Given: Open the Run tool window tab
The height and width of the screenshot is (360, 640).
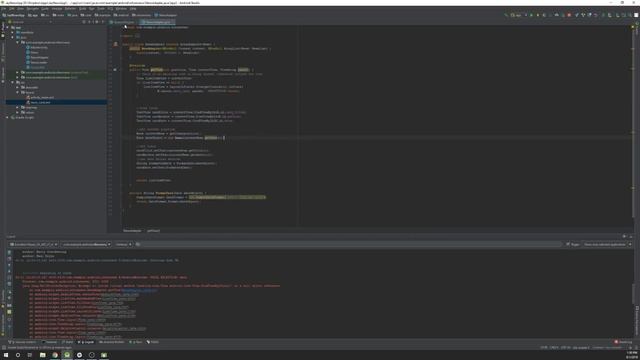Looking at the screenshot, I should (136, 342).
